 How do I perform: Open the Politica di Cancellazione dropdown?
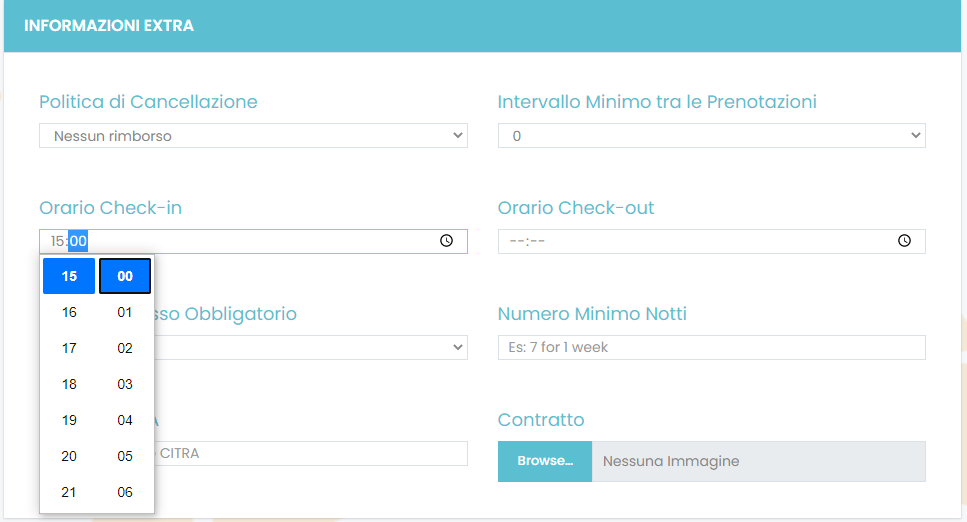click(253, 136)
